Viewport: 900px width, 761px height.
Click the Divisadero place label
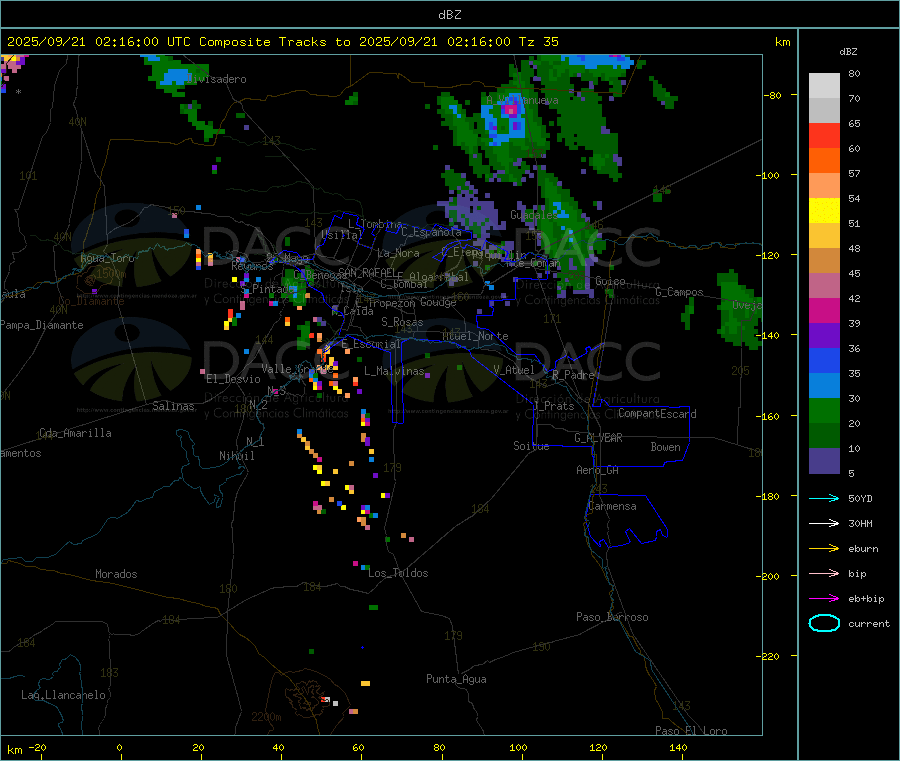pyautogui.click(x=216, y=79)
